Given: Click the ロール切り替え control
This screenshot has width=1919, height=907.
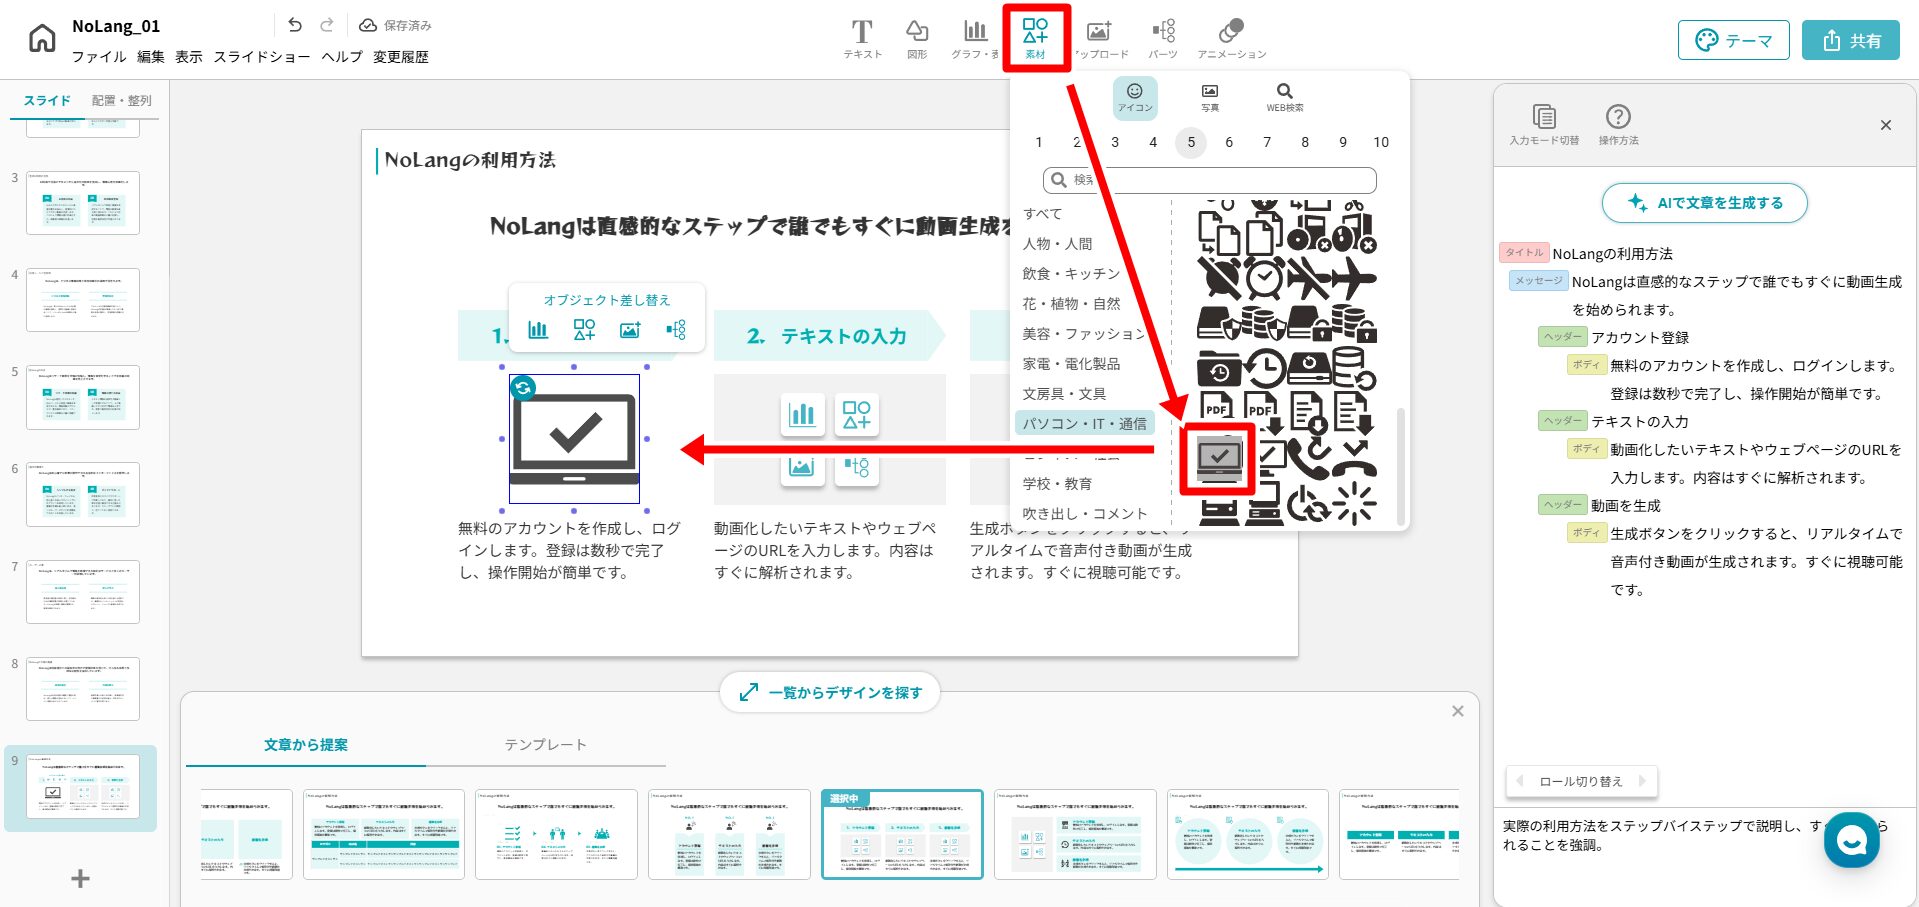Looking at the screenshot, I should pos(1581,782).
